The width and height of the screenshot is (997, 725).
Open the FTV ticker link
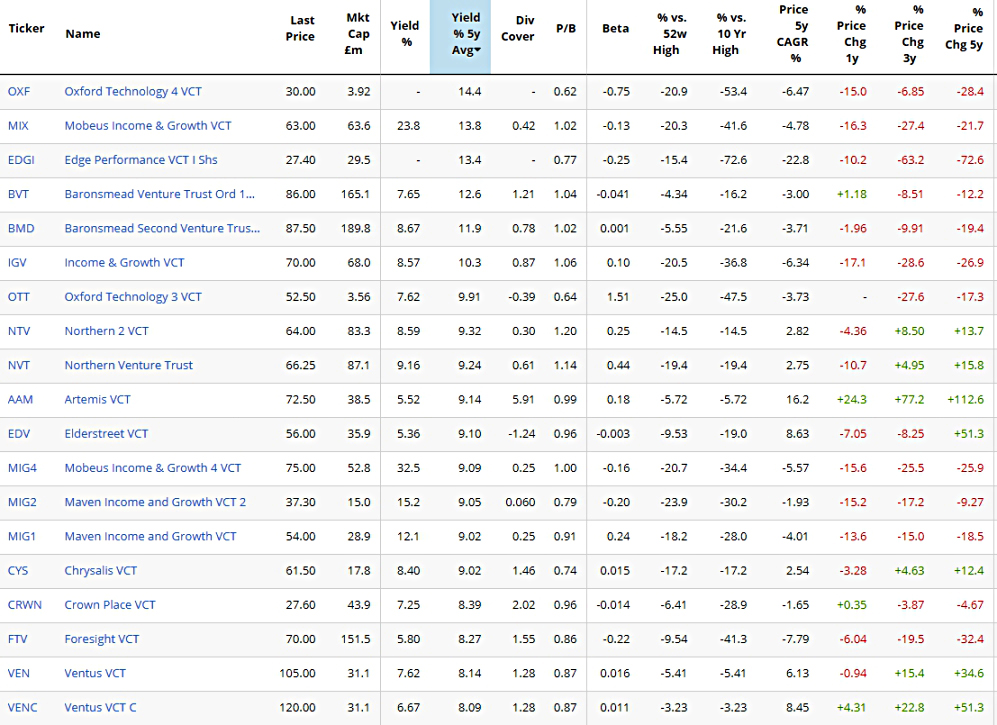pyautogui.click(x=18, y=640)
